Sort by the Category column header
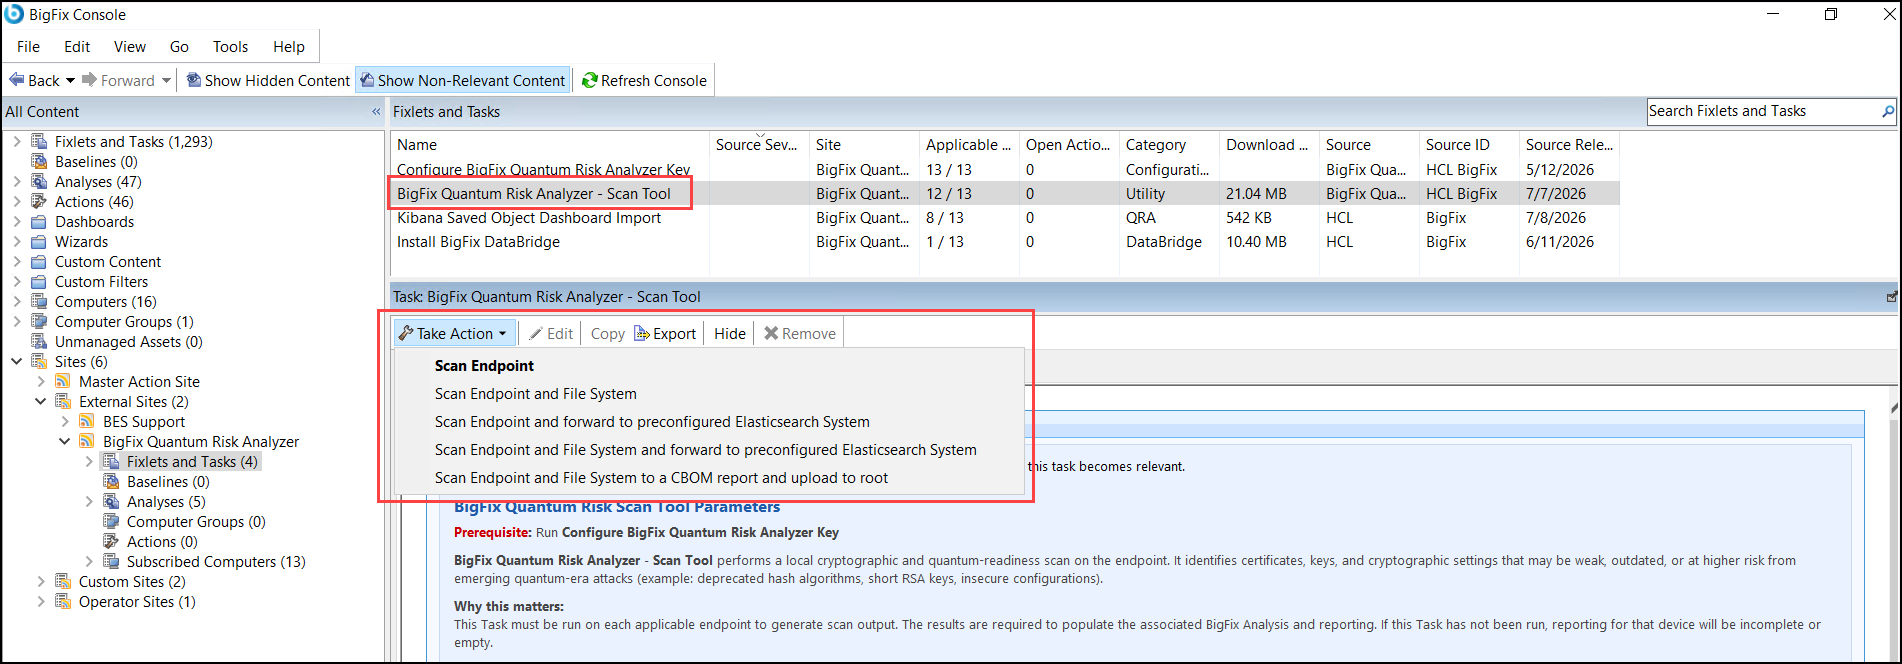 tap(1168, 145)
